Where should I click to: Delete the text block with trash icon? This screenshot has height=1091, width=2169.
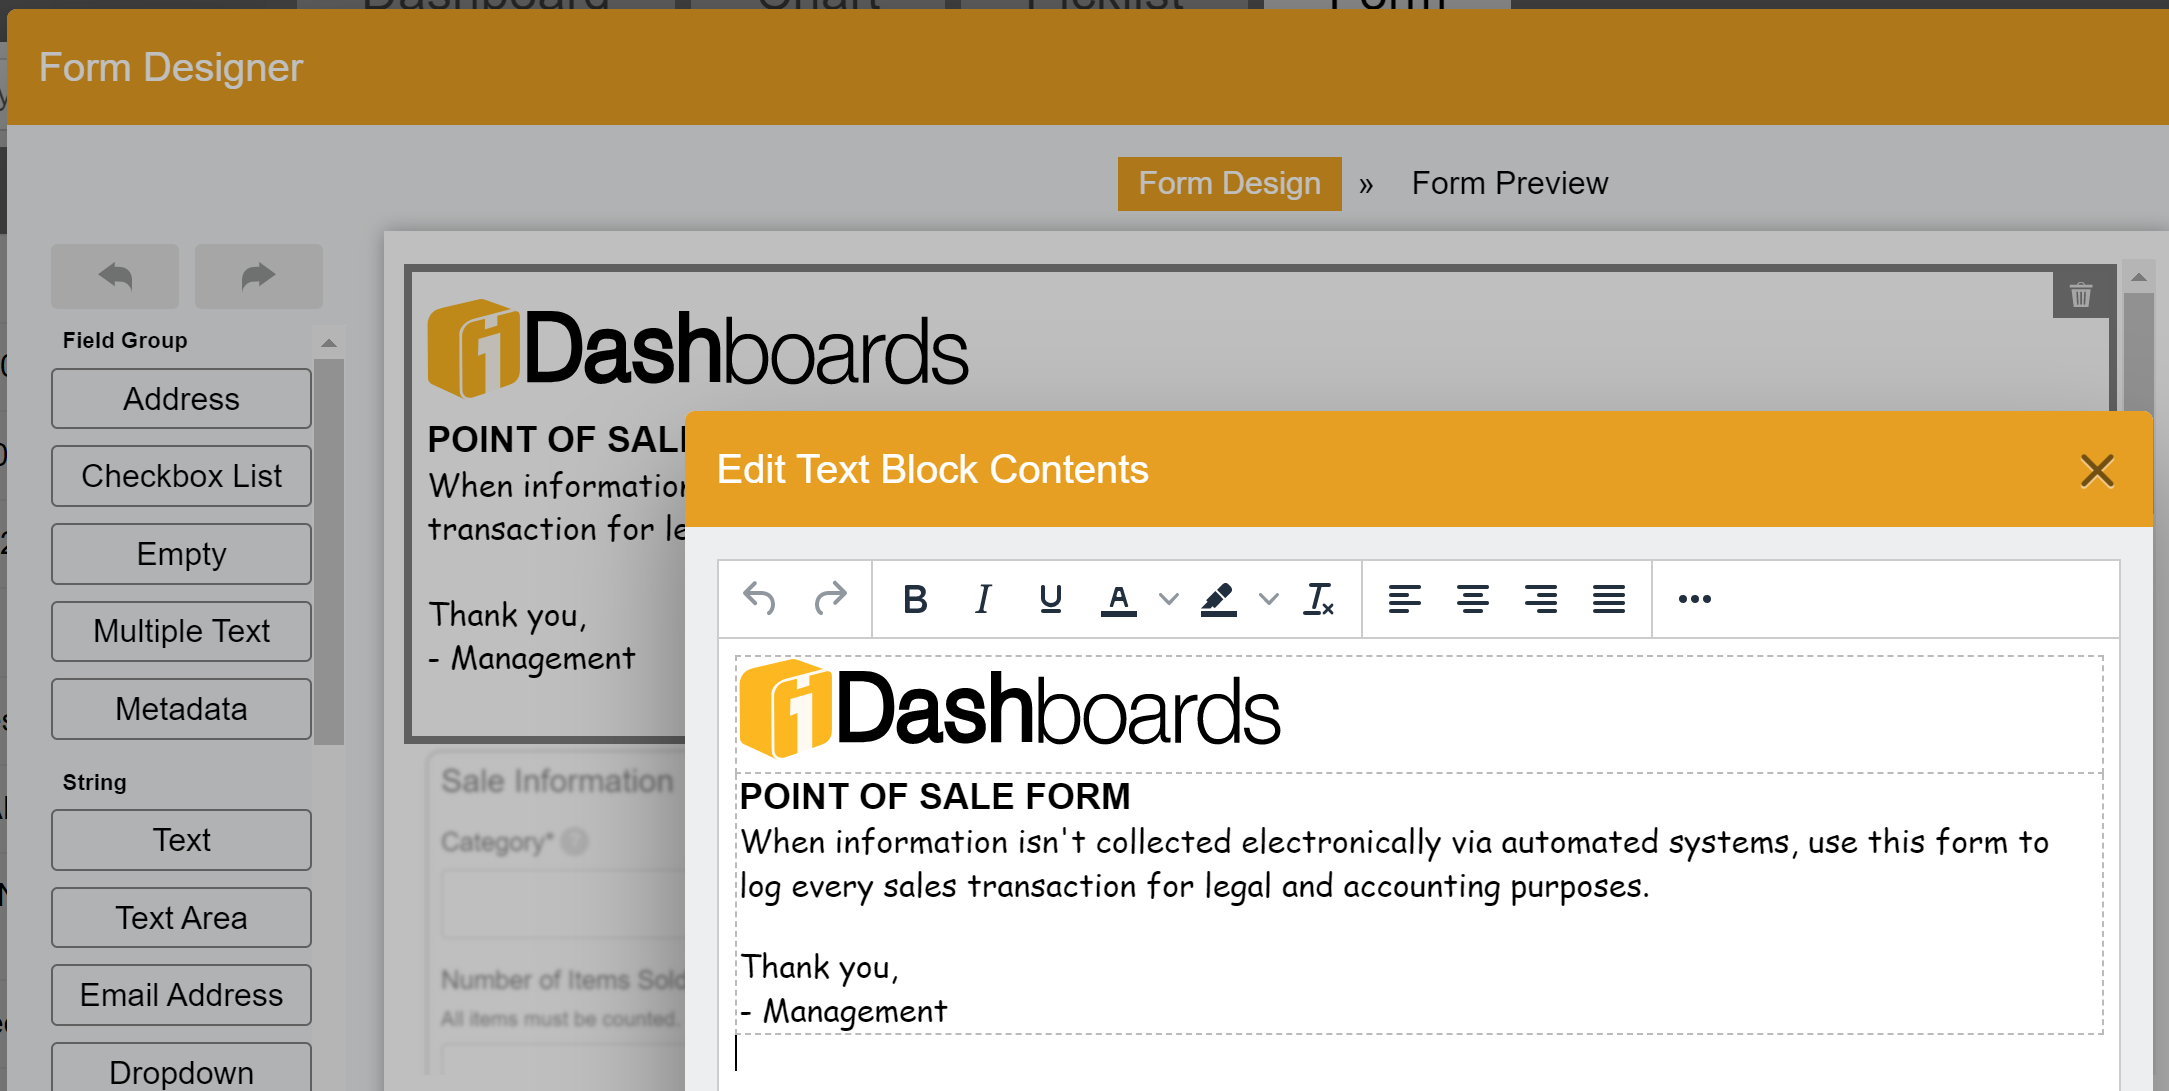coord(2081,295)
